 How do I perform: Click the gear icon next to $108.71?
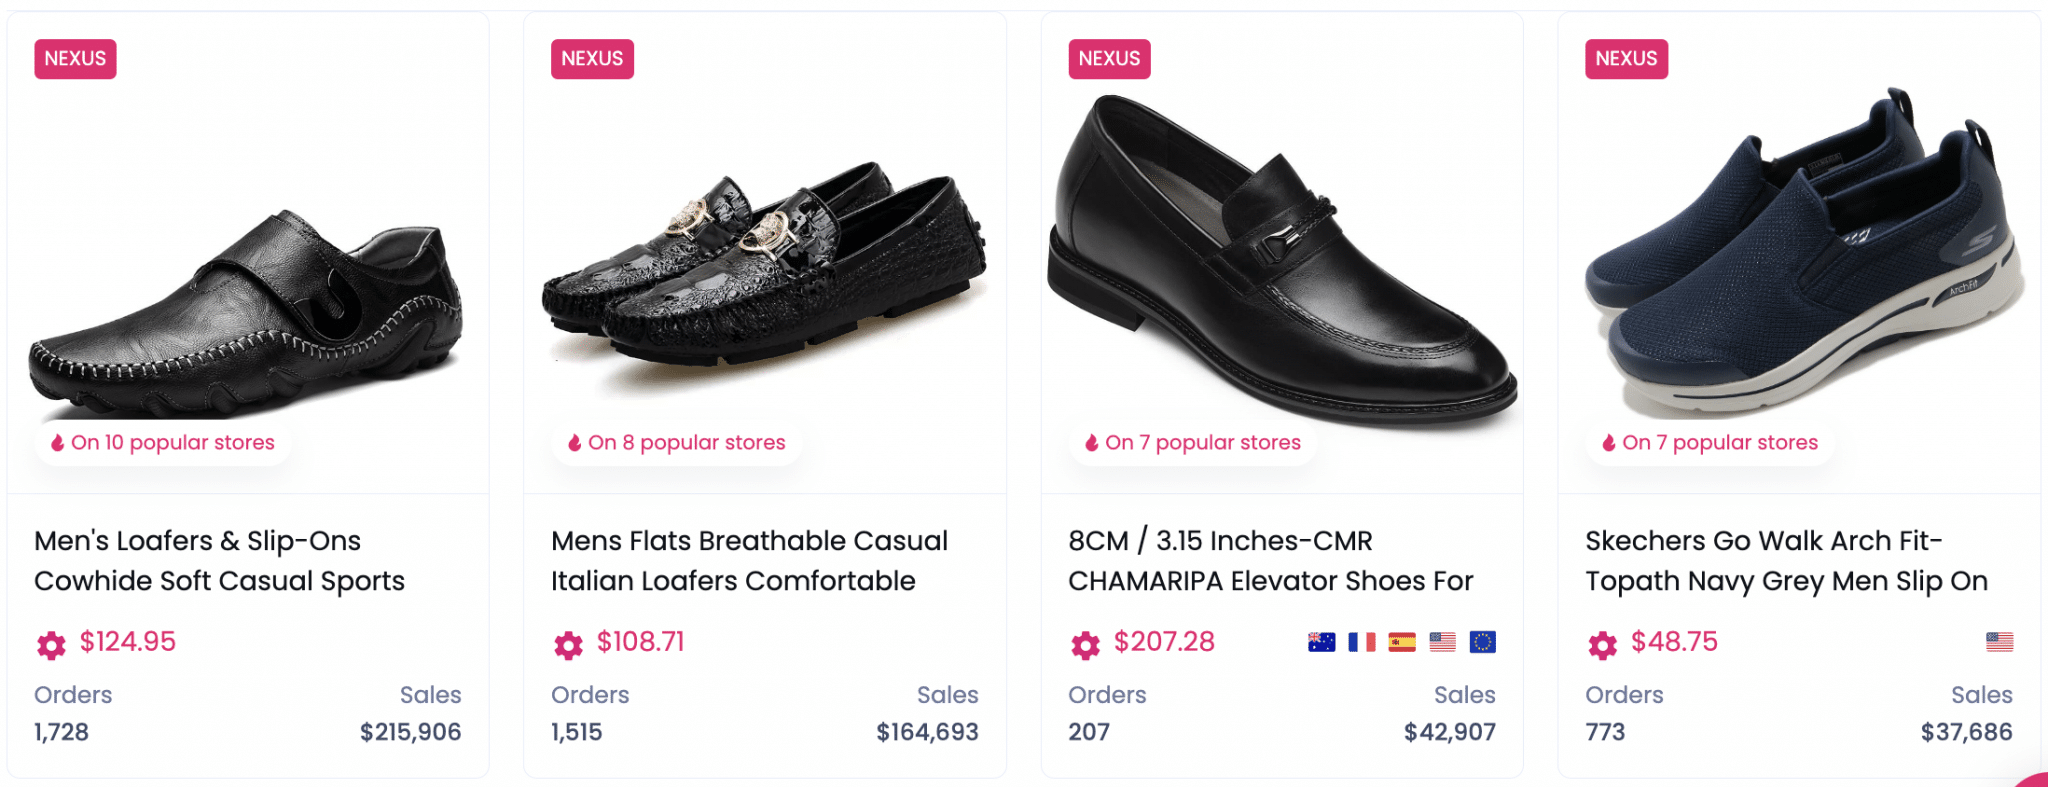coord(568,645)
